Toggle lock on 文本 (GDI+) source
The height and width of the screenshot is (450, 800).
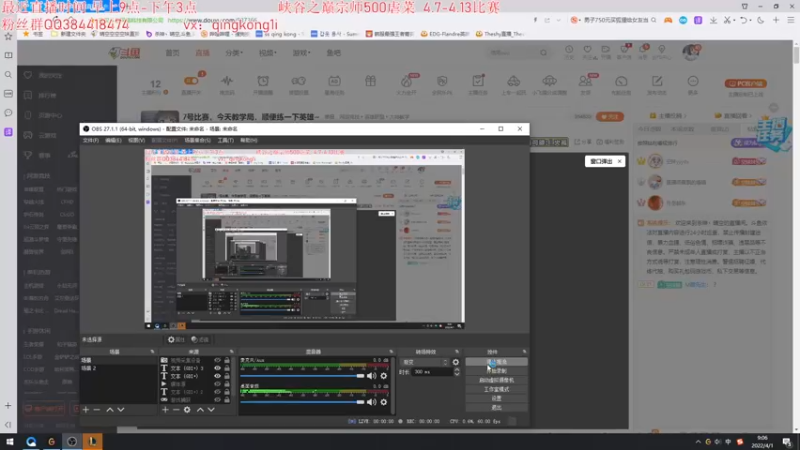227,376
